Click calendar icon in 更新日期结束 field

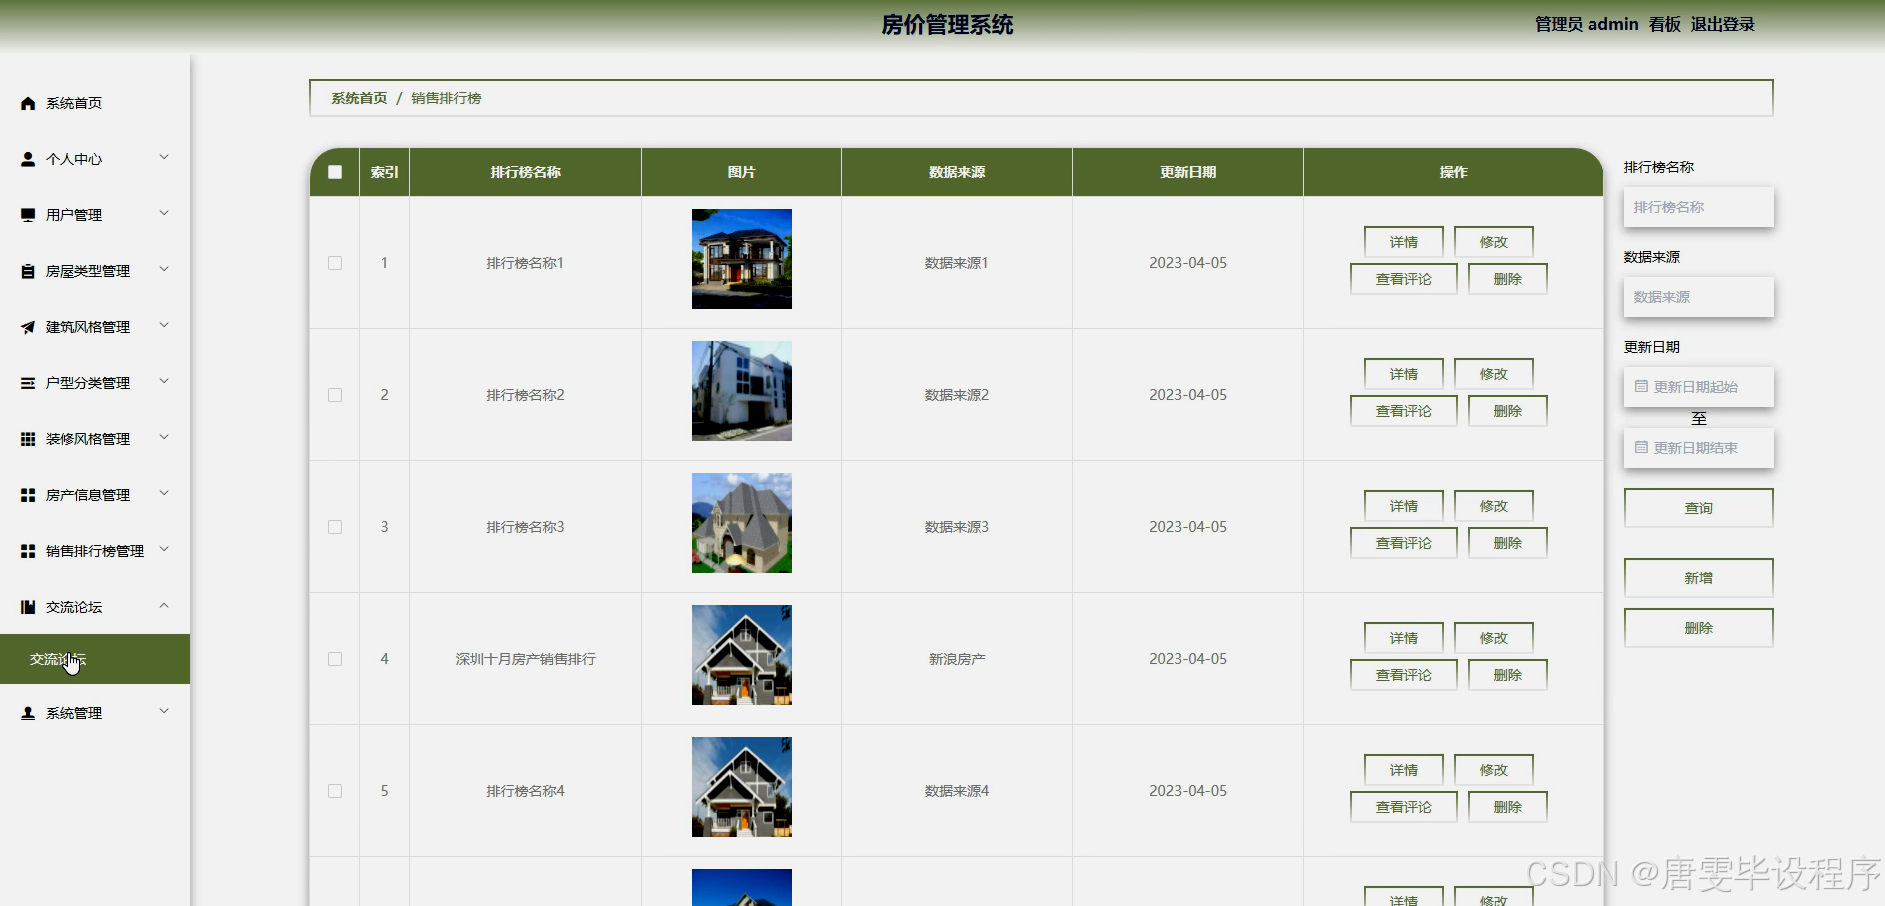tap(1641, 447)
